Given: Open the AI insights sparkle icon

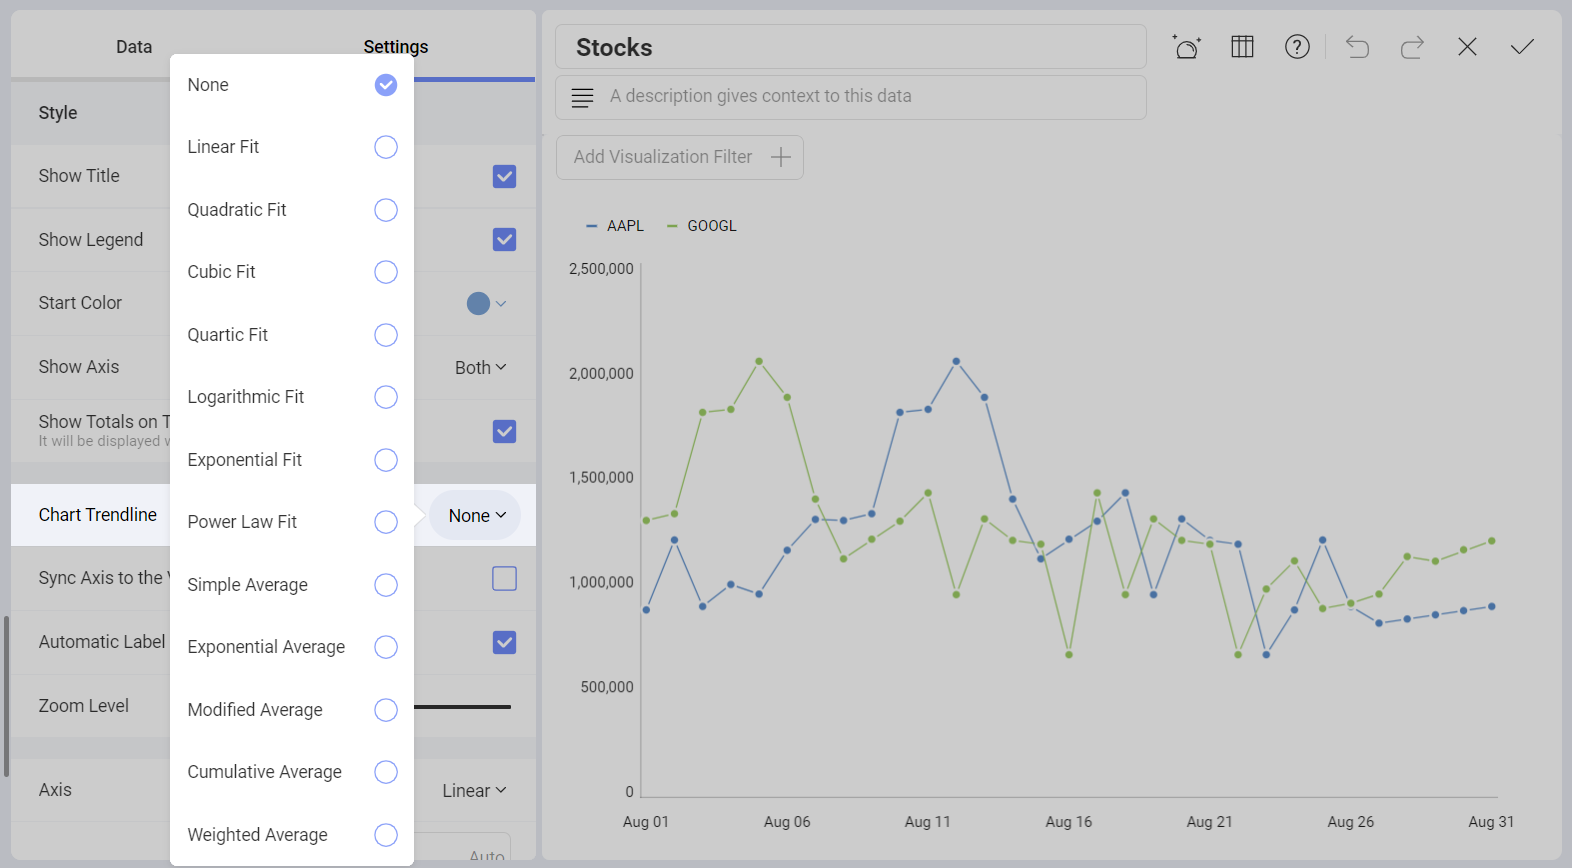Looking at the screenshot, I should (1187, 47).
